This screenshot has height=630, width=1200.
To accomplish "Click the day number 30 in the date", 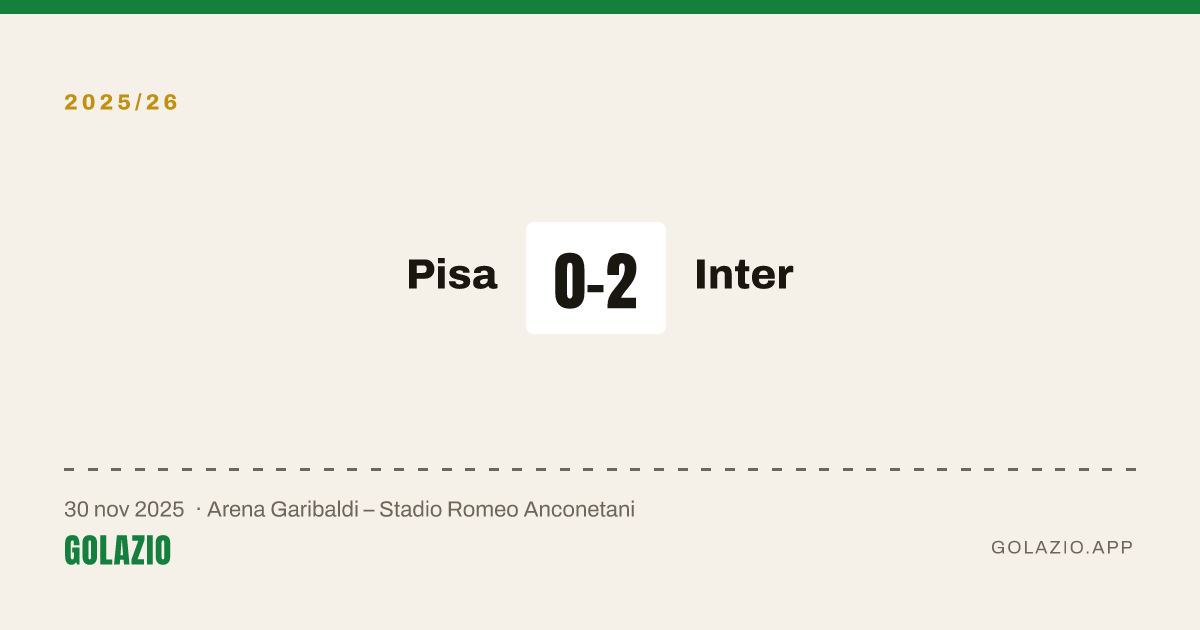I will click(76, 509).
